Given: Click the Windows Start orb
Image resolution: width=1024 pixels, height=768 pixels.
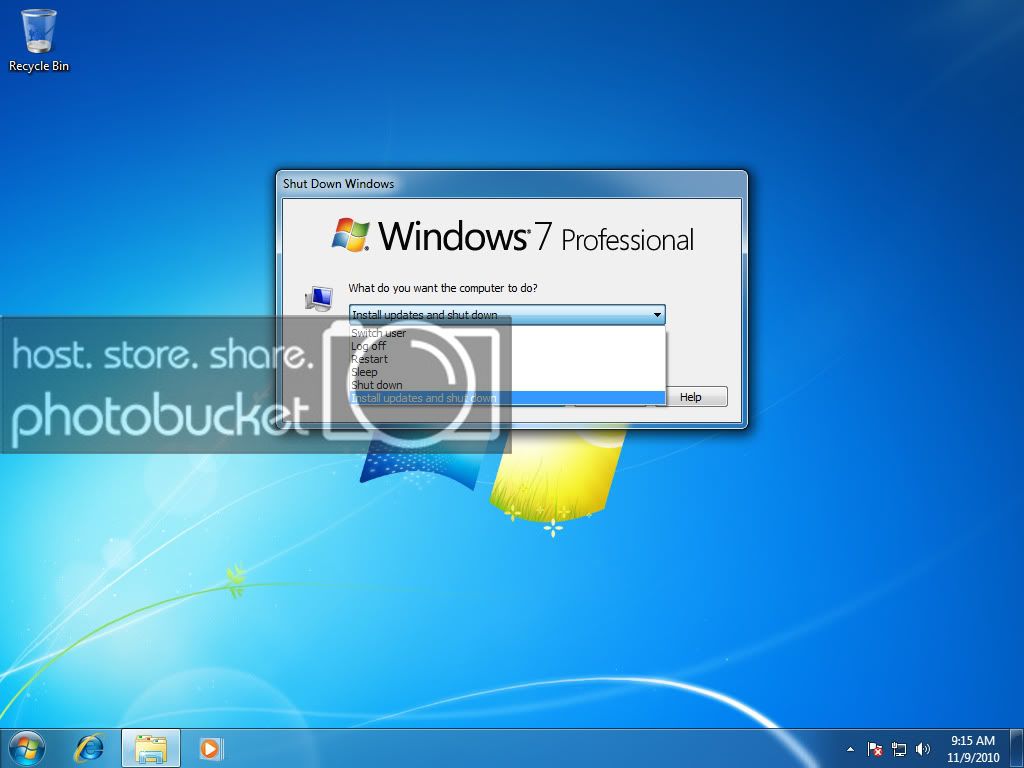Looking at the screenshot, I should (x=27, y=747).
